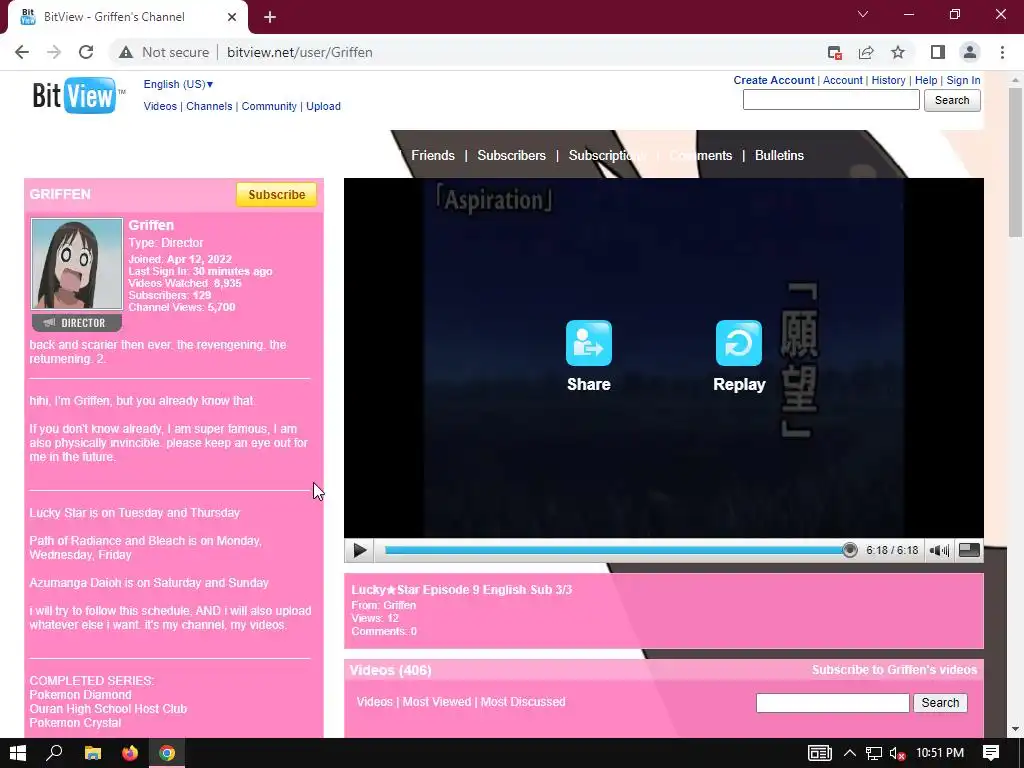This screenshot has width=1024, height=768.
Task: Focus the channel video search field
Action: [832, 703]
